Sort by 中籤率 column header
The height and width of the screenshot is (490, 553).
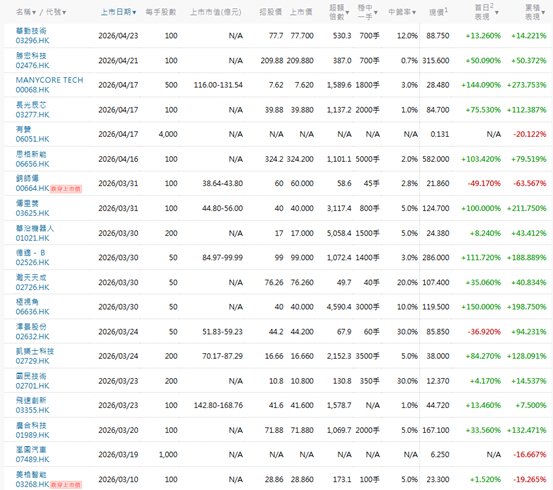click(x=402, y=12)
